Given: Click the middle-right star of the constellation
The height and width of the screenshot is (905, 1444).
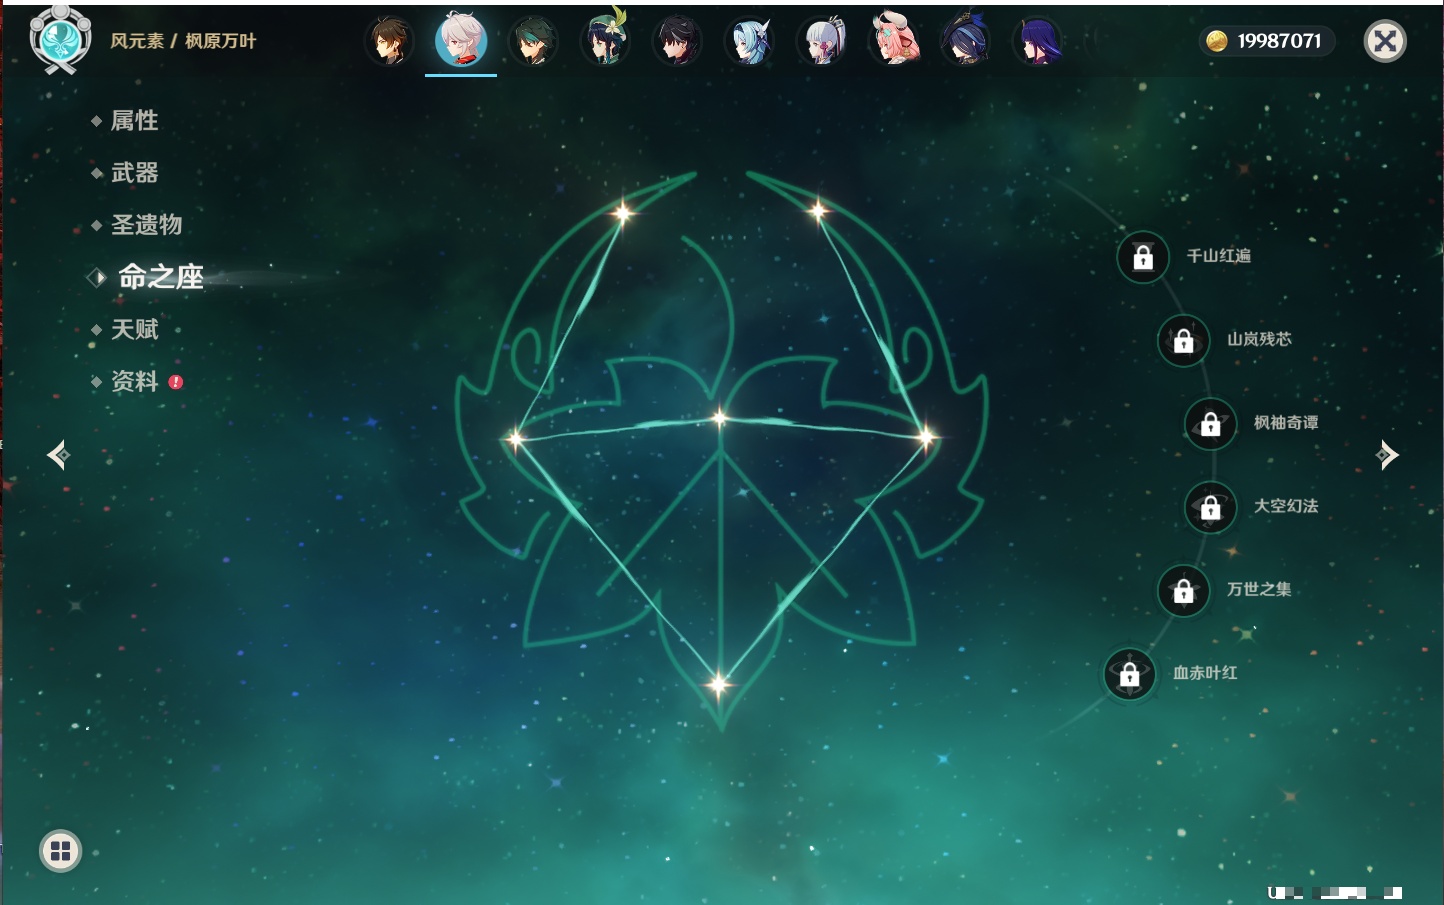Looking at the screenshot, I should coord(926,436).
